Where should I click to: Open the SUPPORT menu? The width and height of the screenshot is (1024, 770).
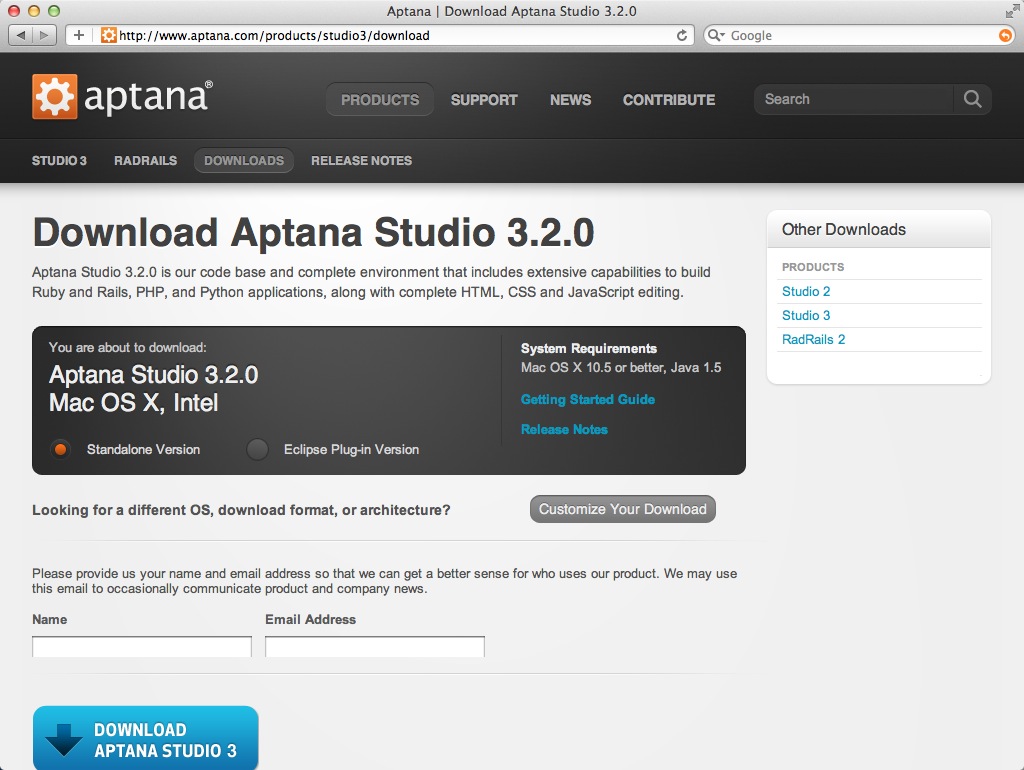(484, 100)
